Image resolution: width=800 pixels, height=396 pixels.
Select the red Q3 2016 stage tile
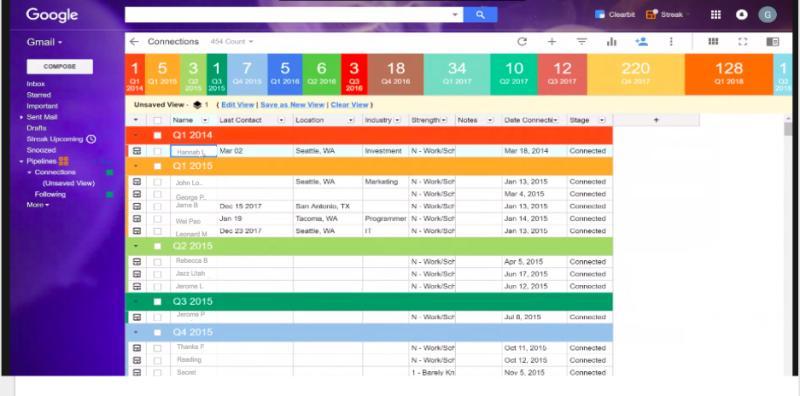point(354,75)
